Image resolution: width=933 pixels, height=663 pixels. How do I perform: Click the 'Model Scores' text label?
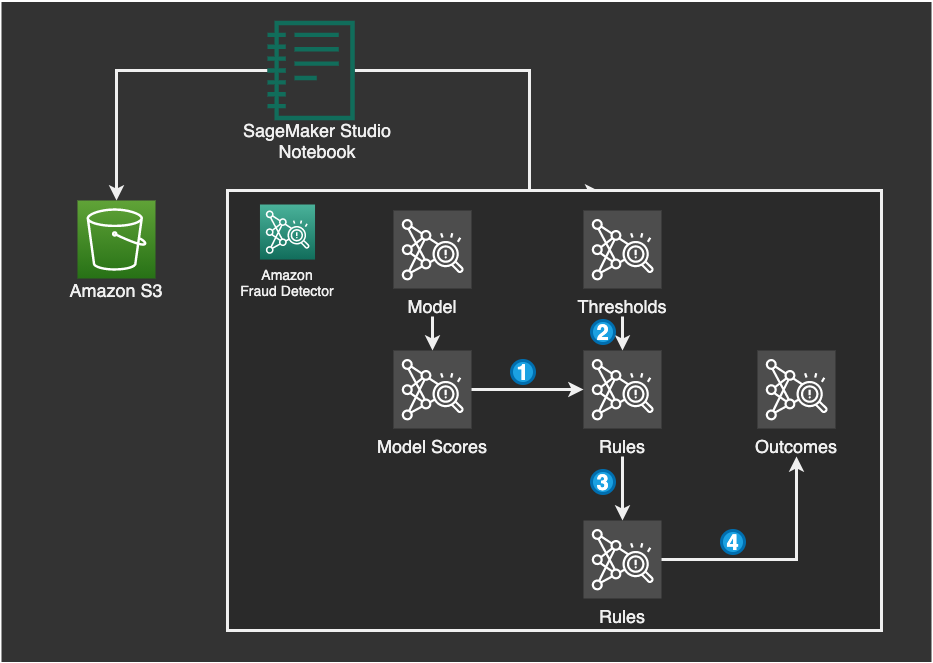coord(432,447)
